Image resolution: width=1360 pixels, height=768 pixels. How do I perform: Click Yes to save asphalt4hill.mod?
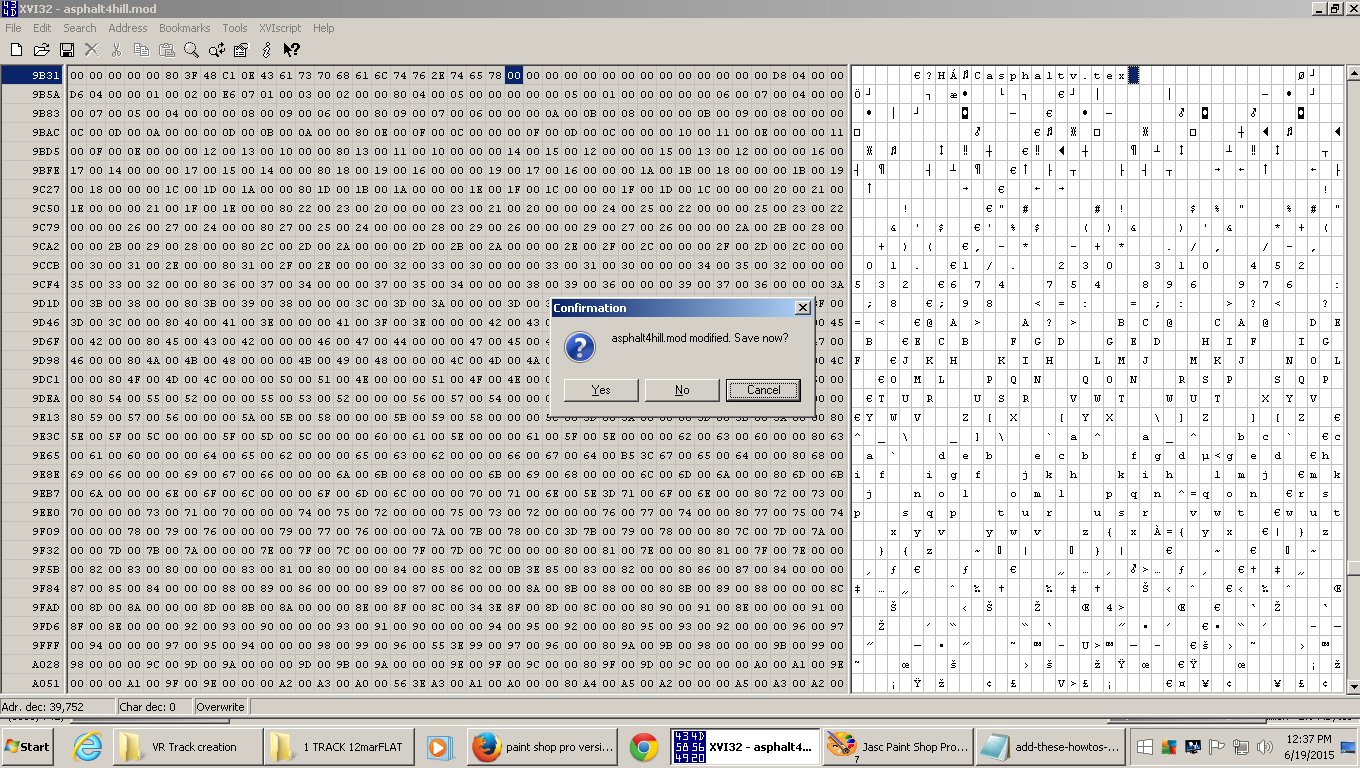pyautogui.click(x=601, y=390)
